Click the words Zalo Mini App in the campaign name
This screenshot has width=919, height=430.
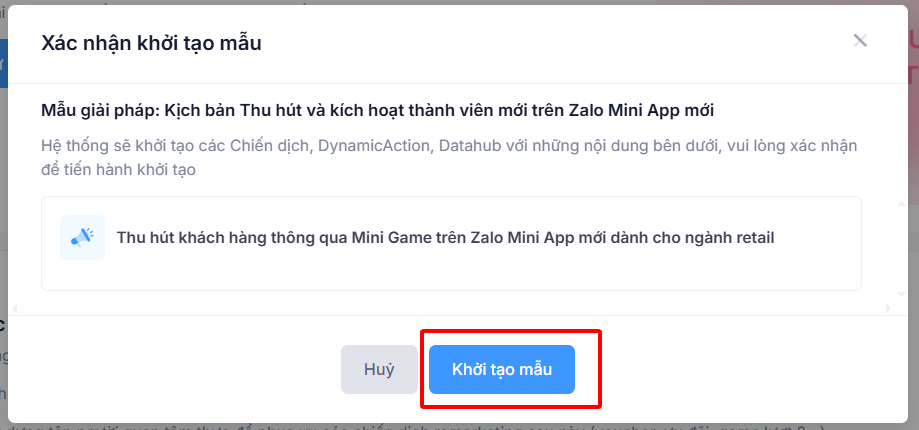(588, 238)
